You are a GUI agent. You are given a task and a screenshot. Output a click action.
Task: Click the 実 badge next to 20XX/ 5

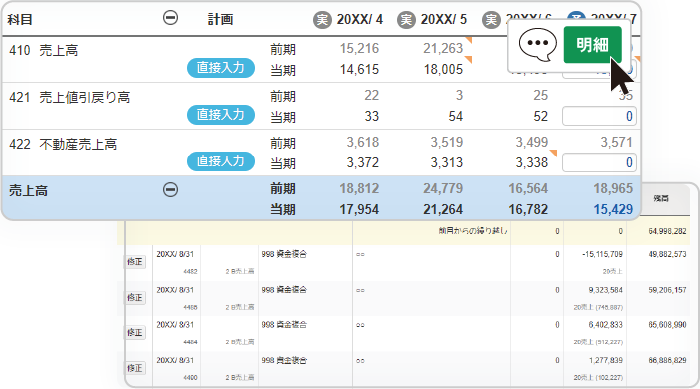(x=406, y=20)
